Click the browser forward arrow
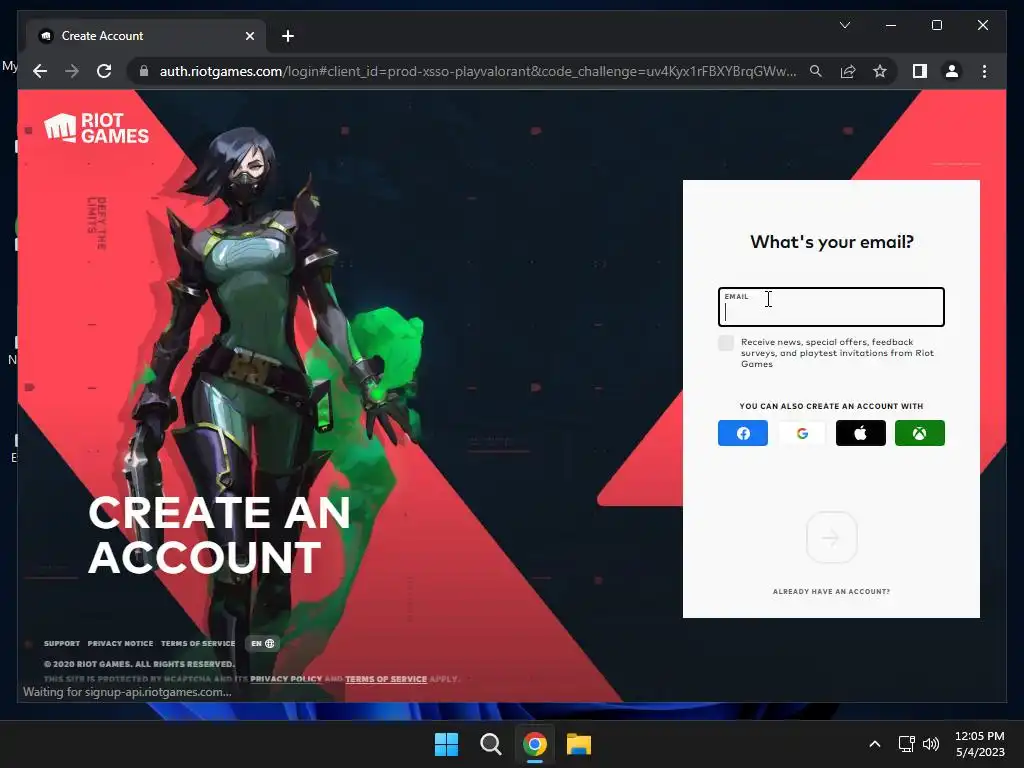 (72, 71)
